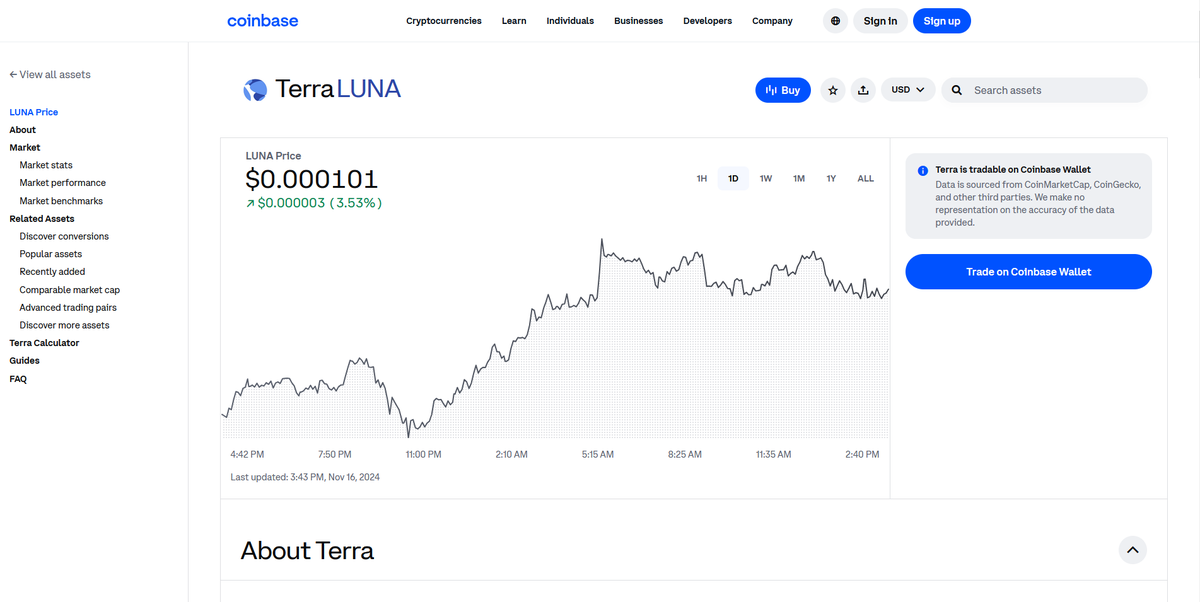Image resolution: width=1200 pixels, height=602 pixels.
Task: Click the $0.000101 price value
Action: [312, 180]
